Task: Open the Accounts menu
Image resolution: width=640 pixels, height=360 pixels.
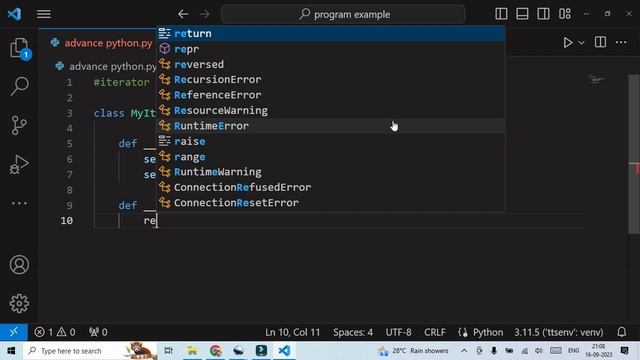Action: click(x=19, y=264)
